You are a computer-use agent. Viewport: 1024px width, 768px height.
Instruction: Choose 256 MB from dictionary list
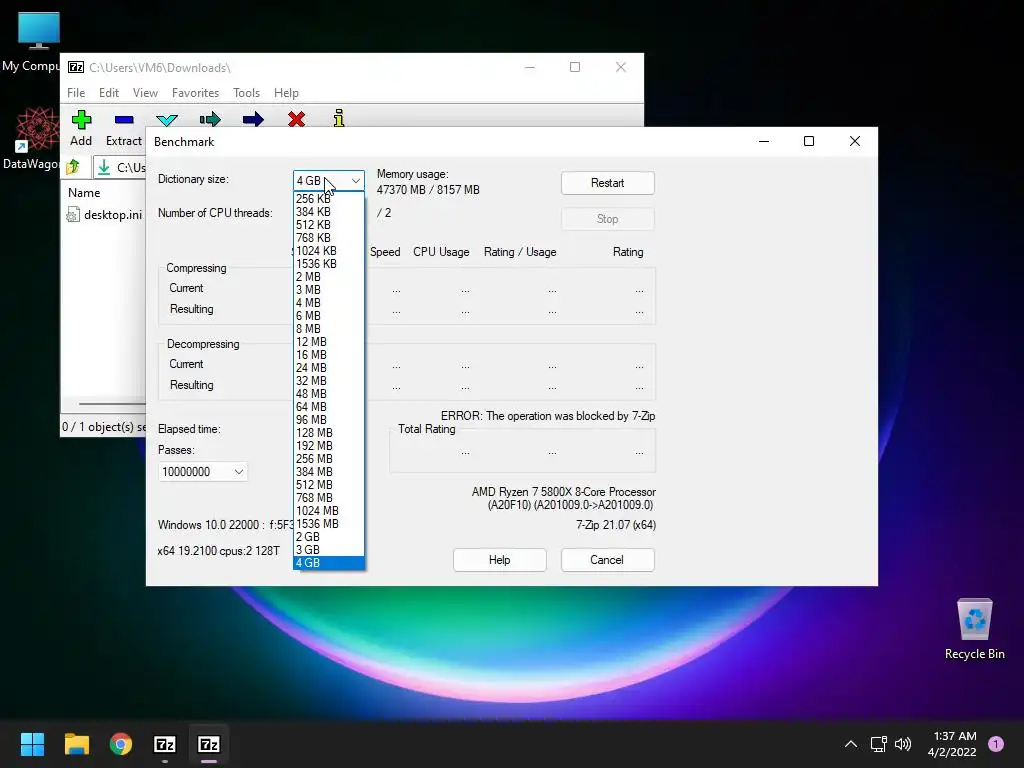pyautogui.click(x=328, y=458)
